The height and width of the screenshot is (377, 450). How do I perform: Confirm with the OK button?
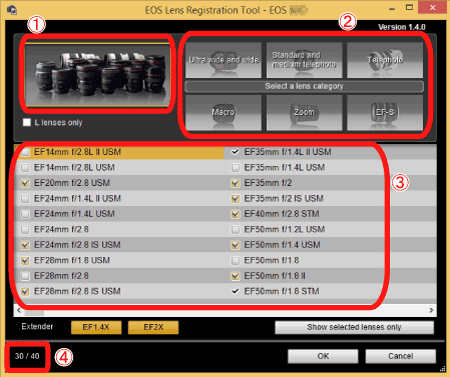click(x=323, y=356)
